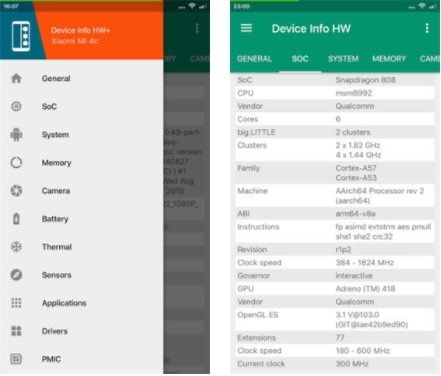
Task: Tap the Instructions row label
Action: tap(258, 227)
